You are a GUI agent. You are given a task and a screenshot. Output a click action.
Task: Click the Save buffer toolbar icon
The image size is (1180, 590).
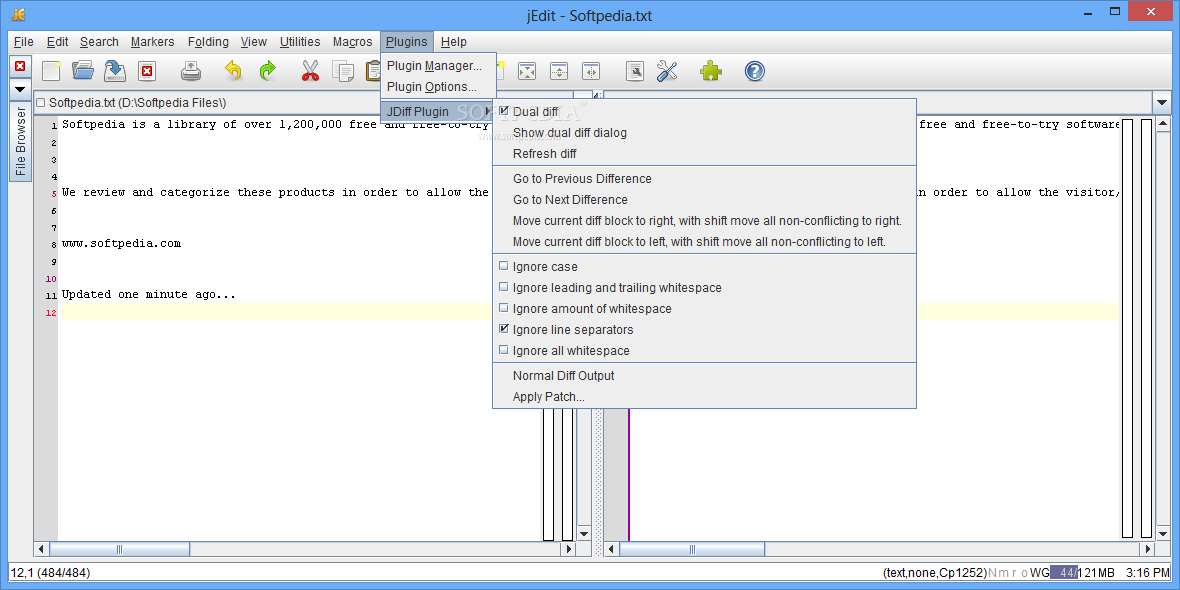[114, 71]
